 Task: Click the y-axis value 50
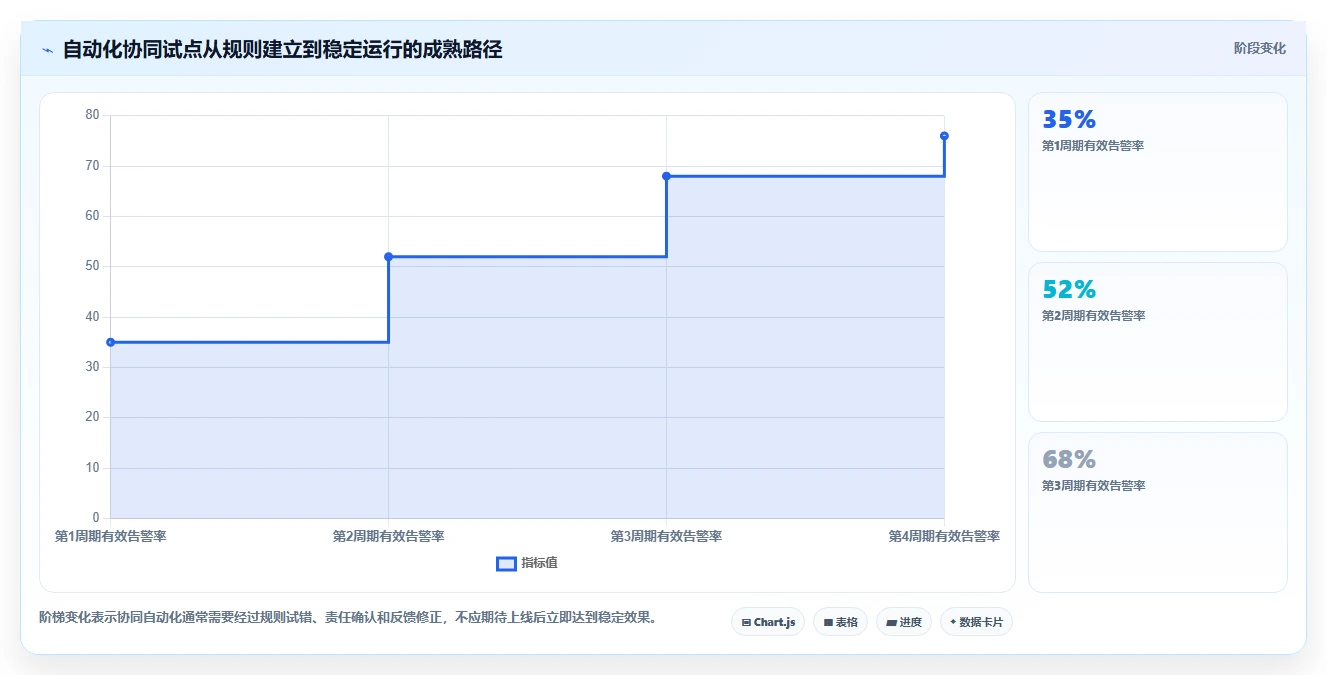tap(92, 266)
